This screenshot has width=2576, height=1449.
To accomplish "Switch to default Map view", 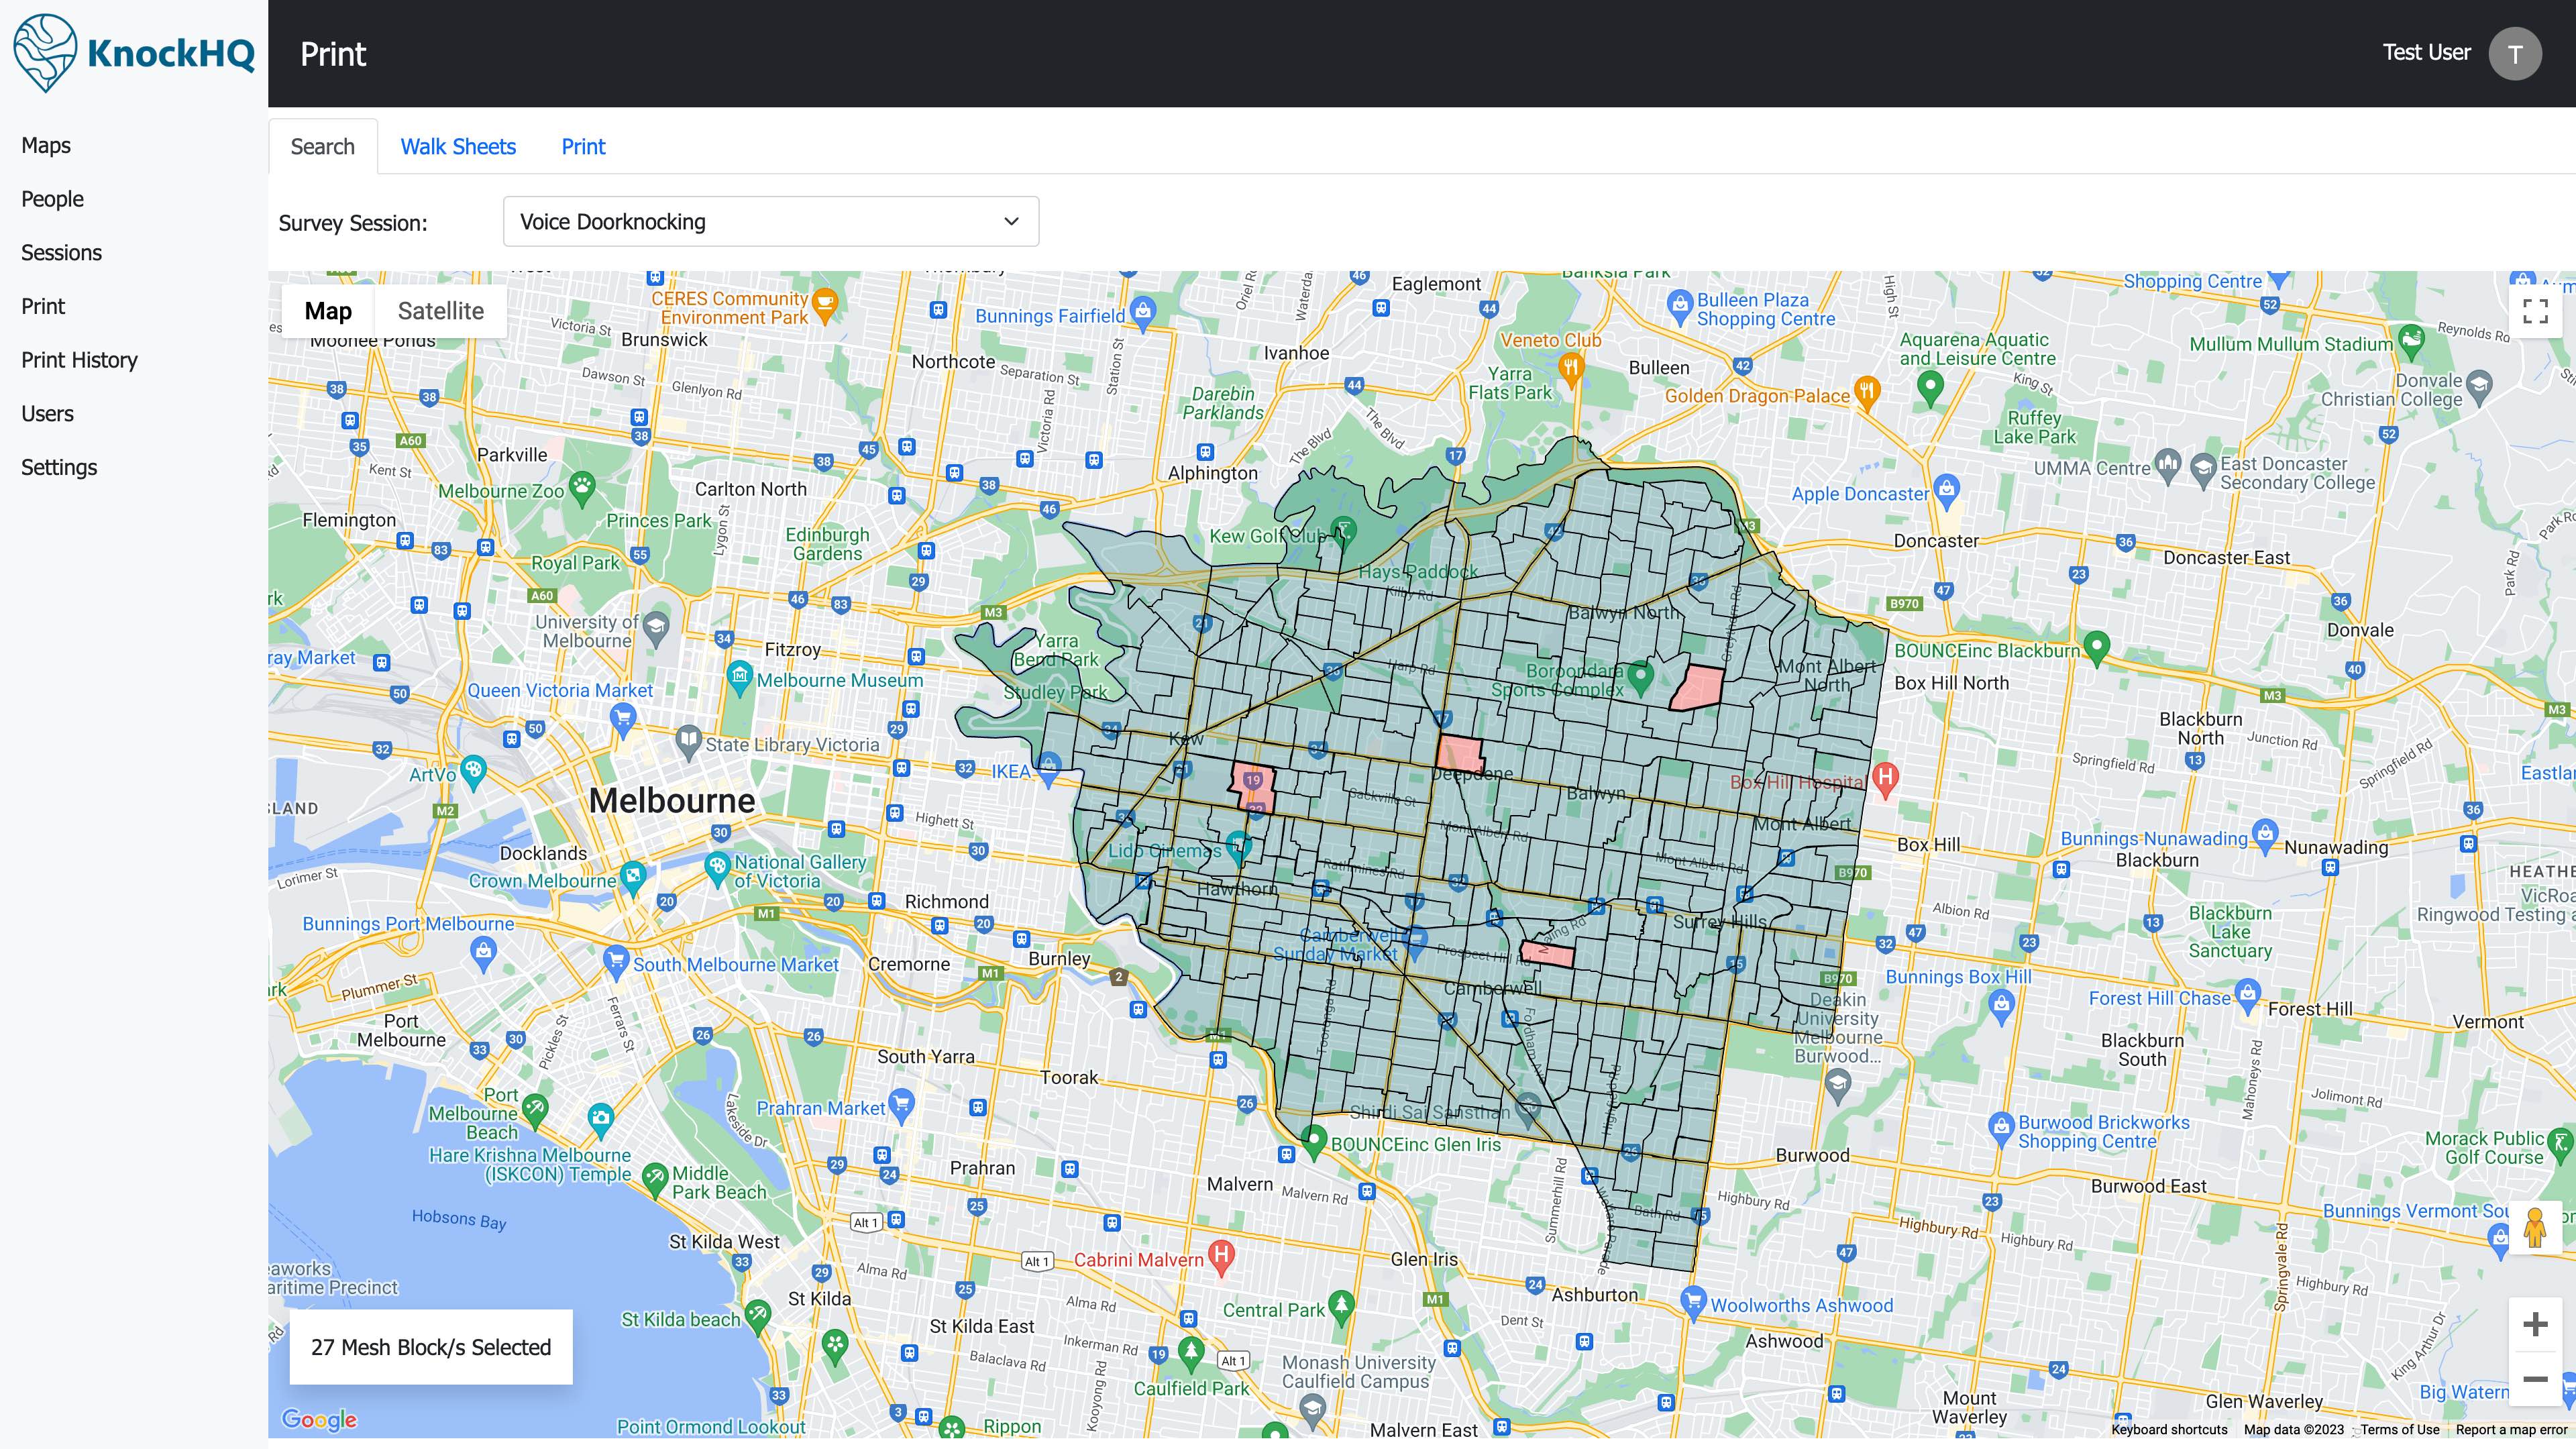I will [x=328, y=311].
